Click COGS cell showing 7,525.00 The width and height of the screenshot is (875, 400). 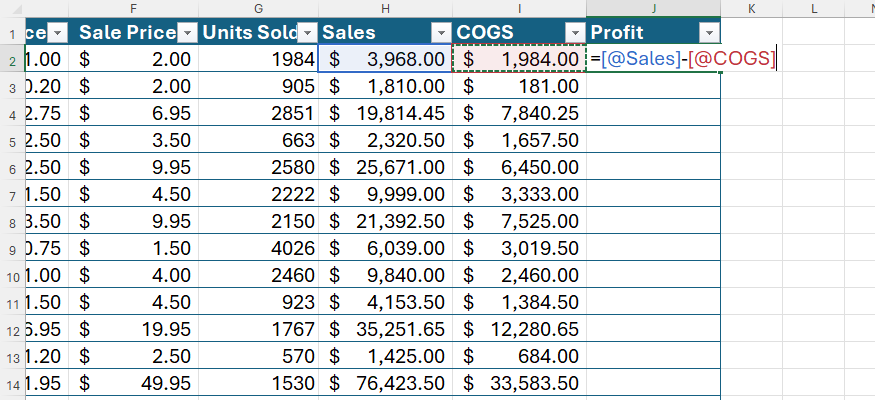click(x=519, y=221)
